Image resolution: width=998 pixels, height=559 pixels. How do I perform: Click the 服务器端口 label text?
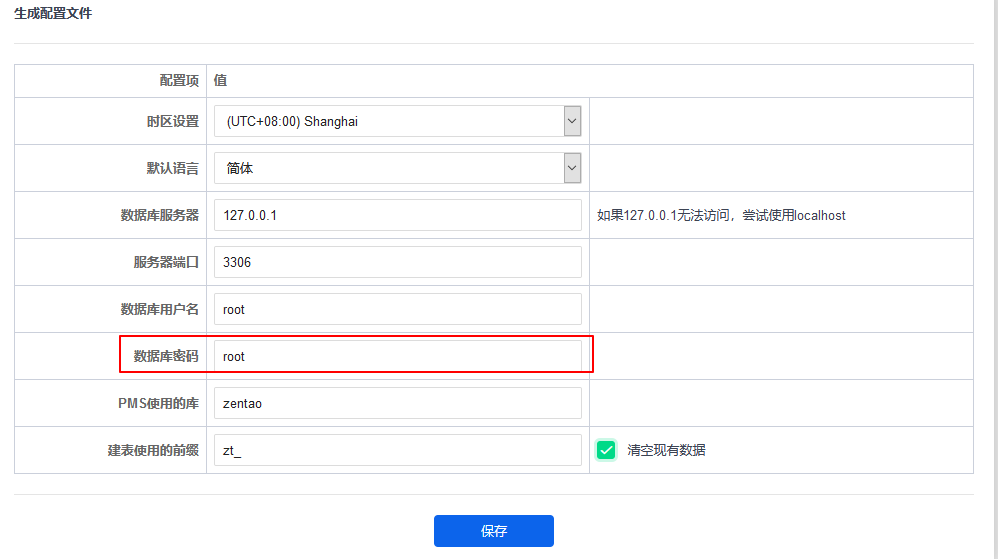click(x=166, y=262)
